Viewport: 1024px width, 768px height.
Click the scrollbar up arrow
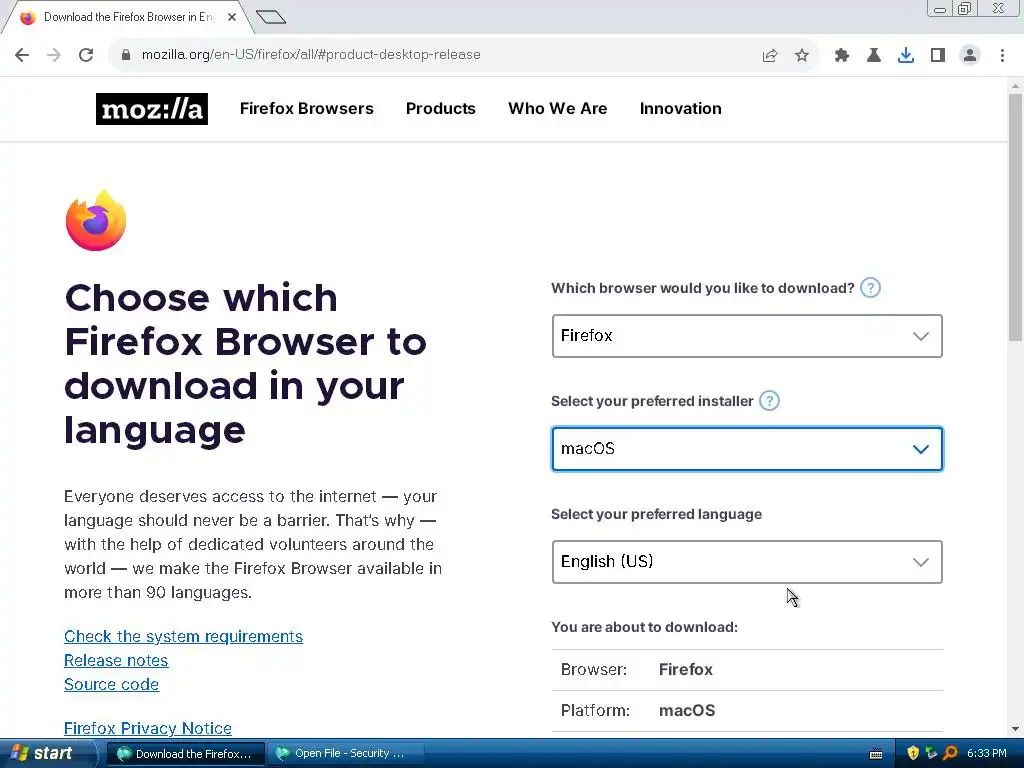click(1015, 86)
